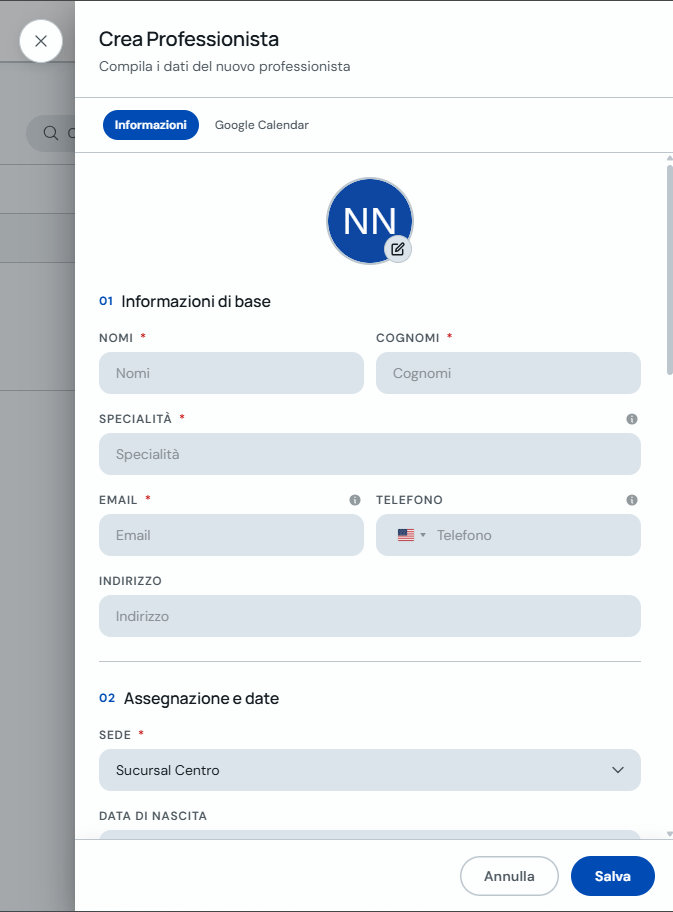Click the form's vertical scrollbar thumb
Image resolution: width=673 pixels, height=912 pixels.
(x=670, y=270)
